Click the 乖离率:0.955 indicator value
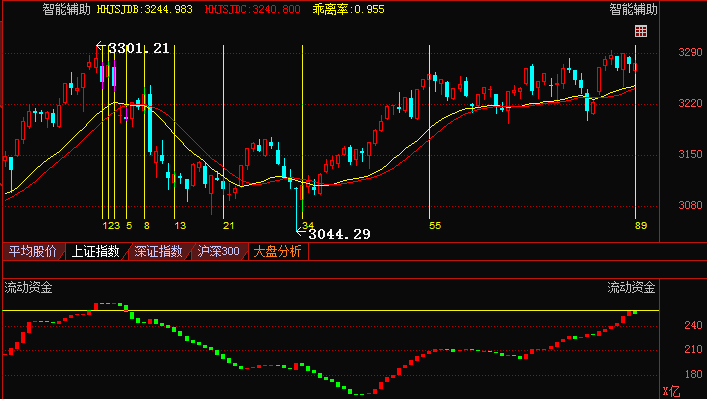707x399 pixels. tap(349, 9)
